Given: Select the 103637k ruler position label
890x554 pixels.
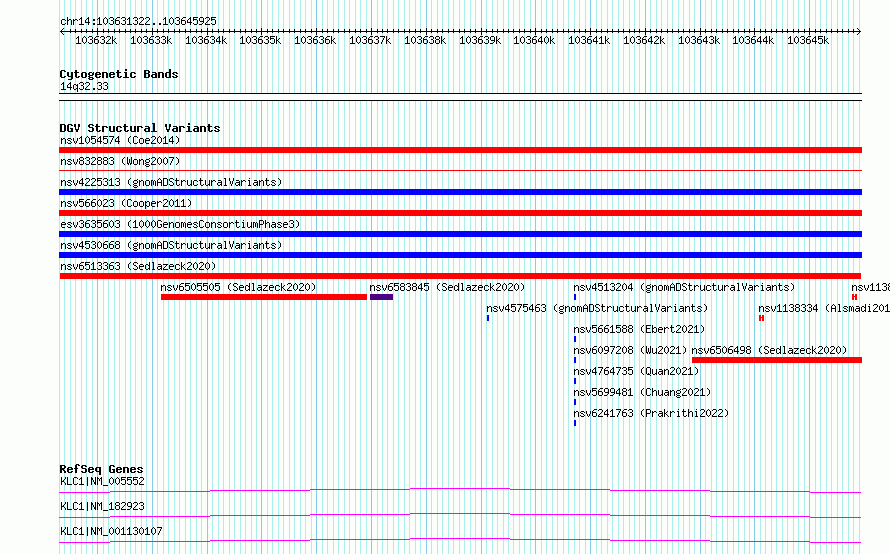Looking at the screenshot, I should pyautogui.click(x=370, y=40).
